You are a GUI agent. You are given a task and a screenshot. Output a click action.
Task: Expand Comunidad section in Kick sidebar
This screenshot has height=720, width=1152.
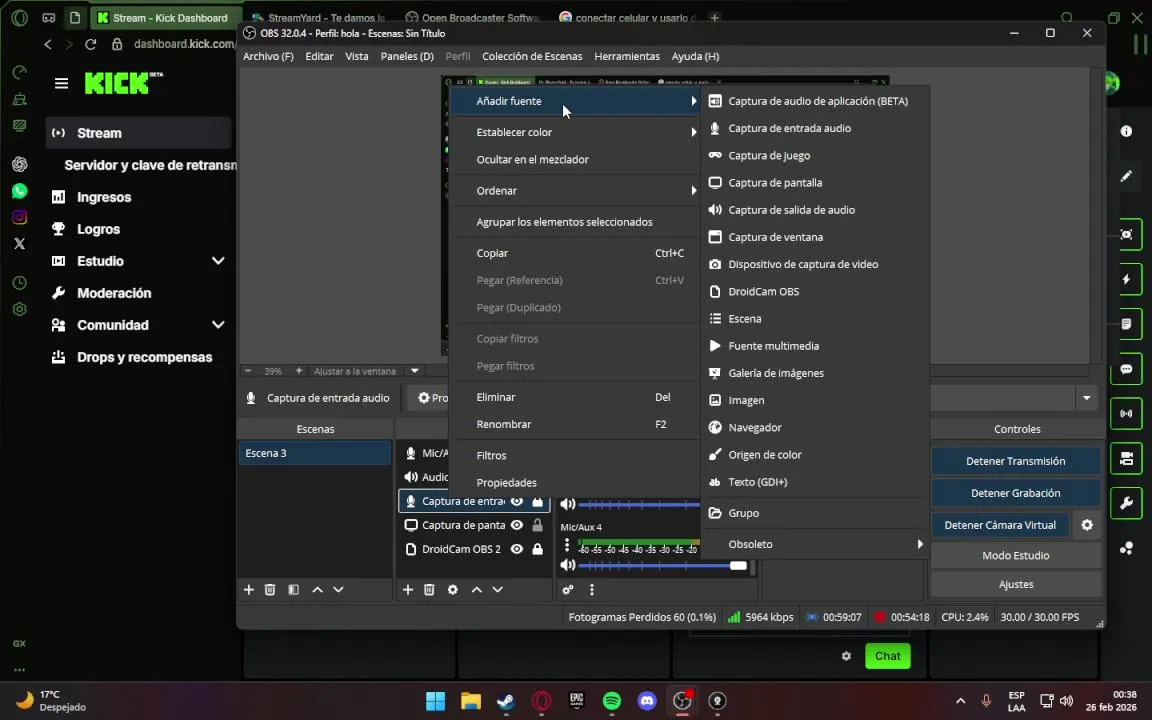(x=218, y=325)
